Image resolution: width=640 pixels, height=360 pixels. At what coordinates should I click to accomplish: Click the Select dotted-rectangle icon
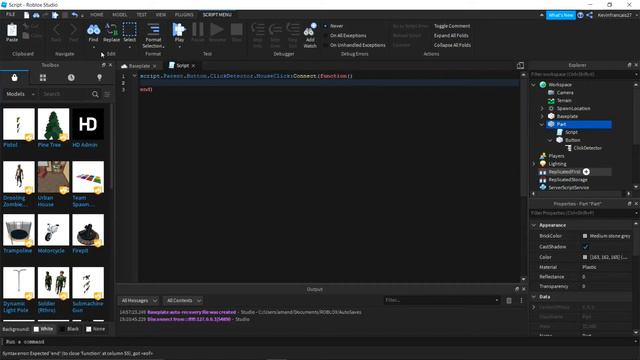(129, 29)
